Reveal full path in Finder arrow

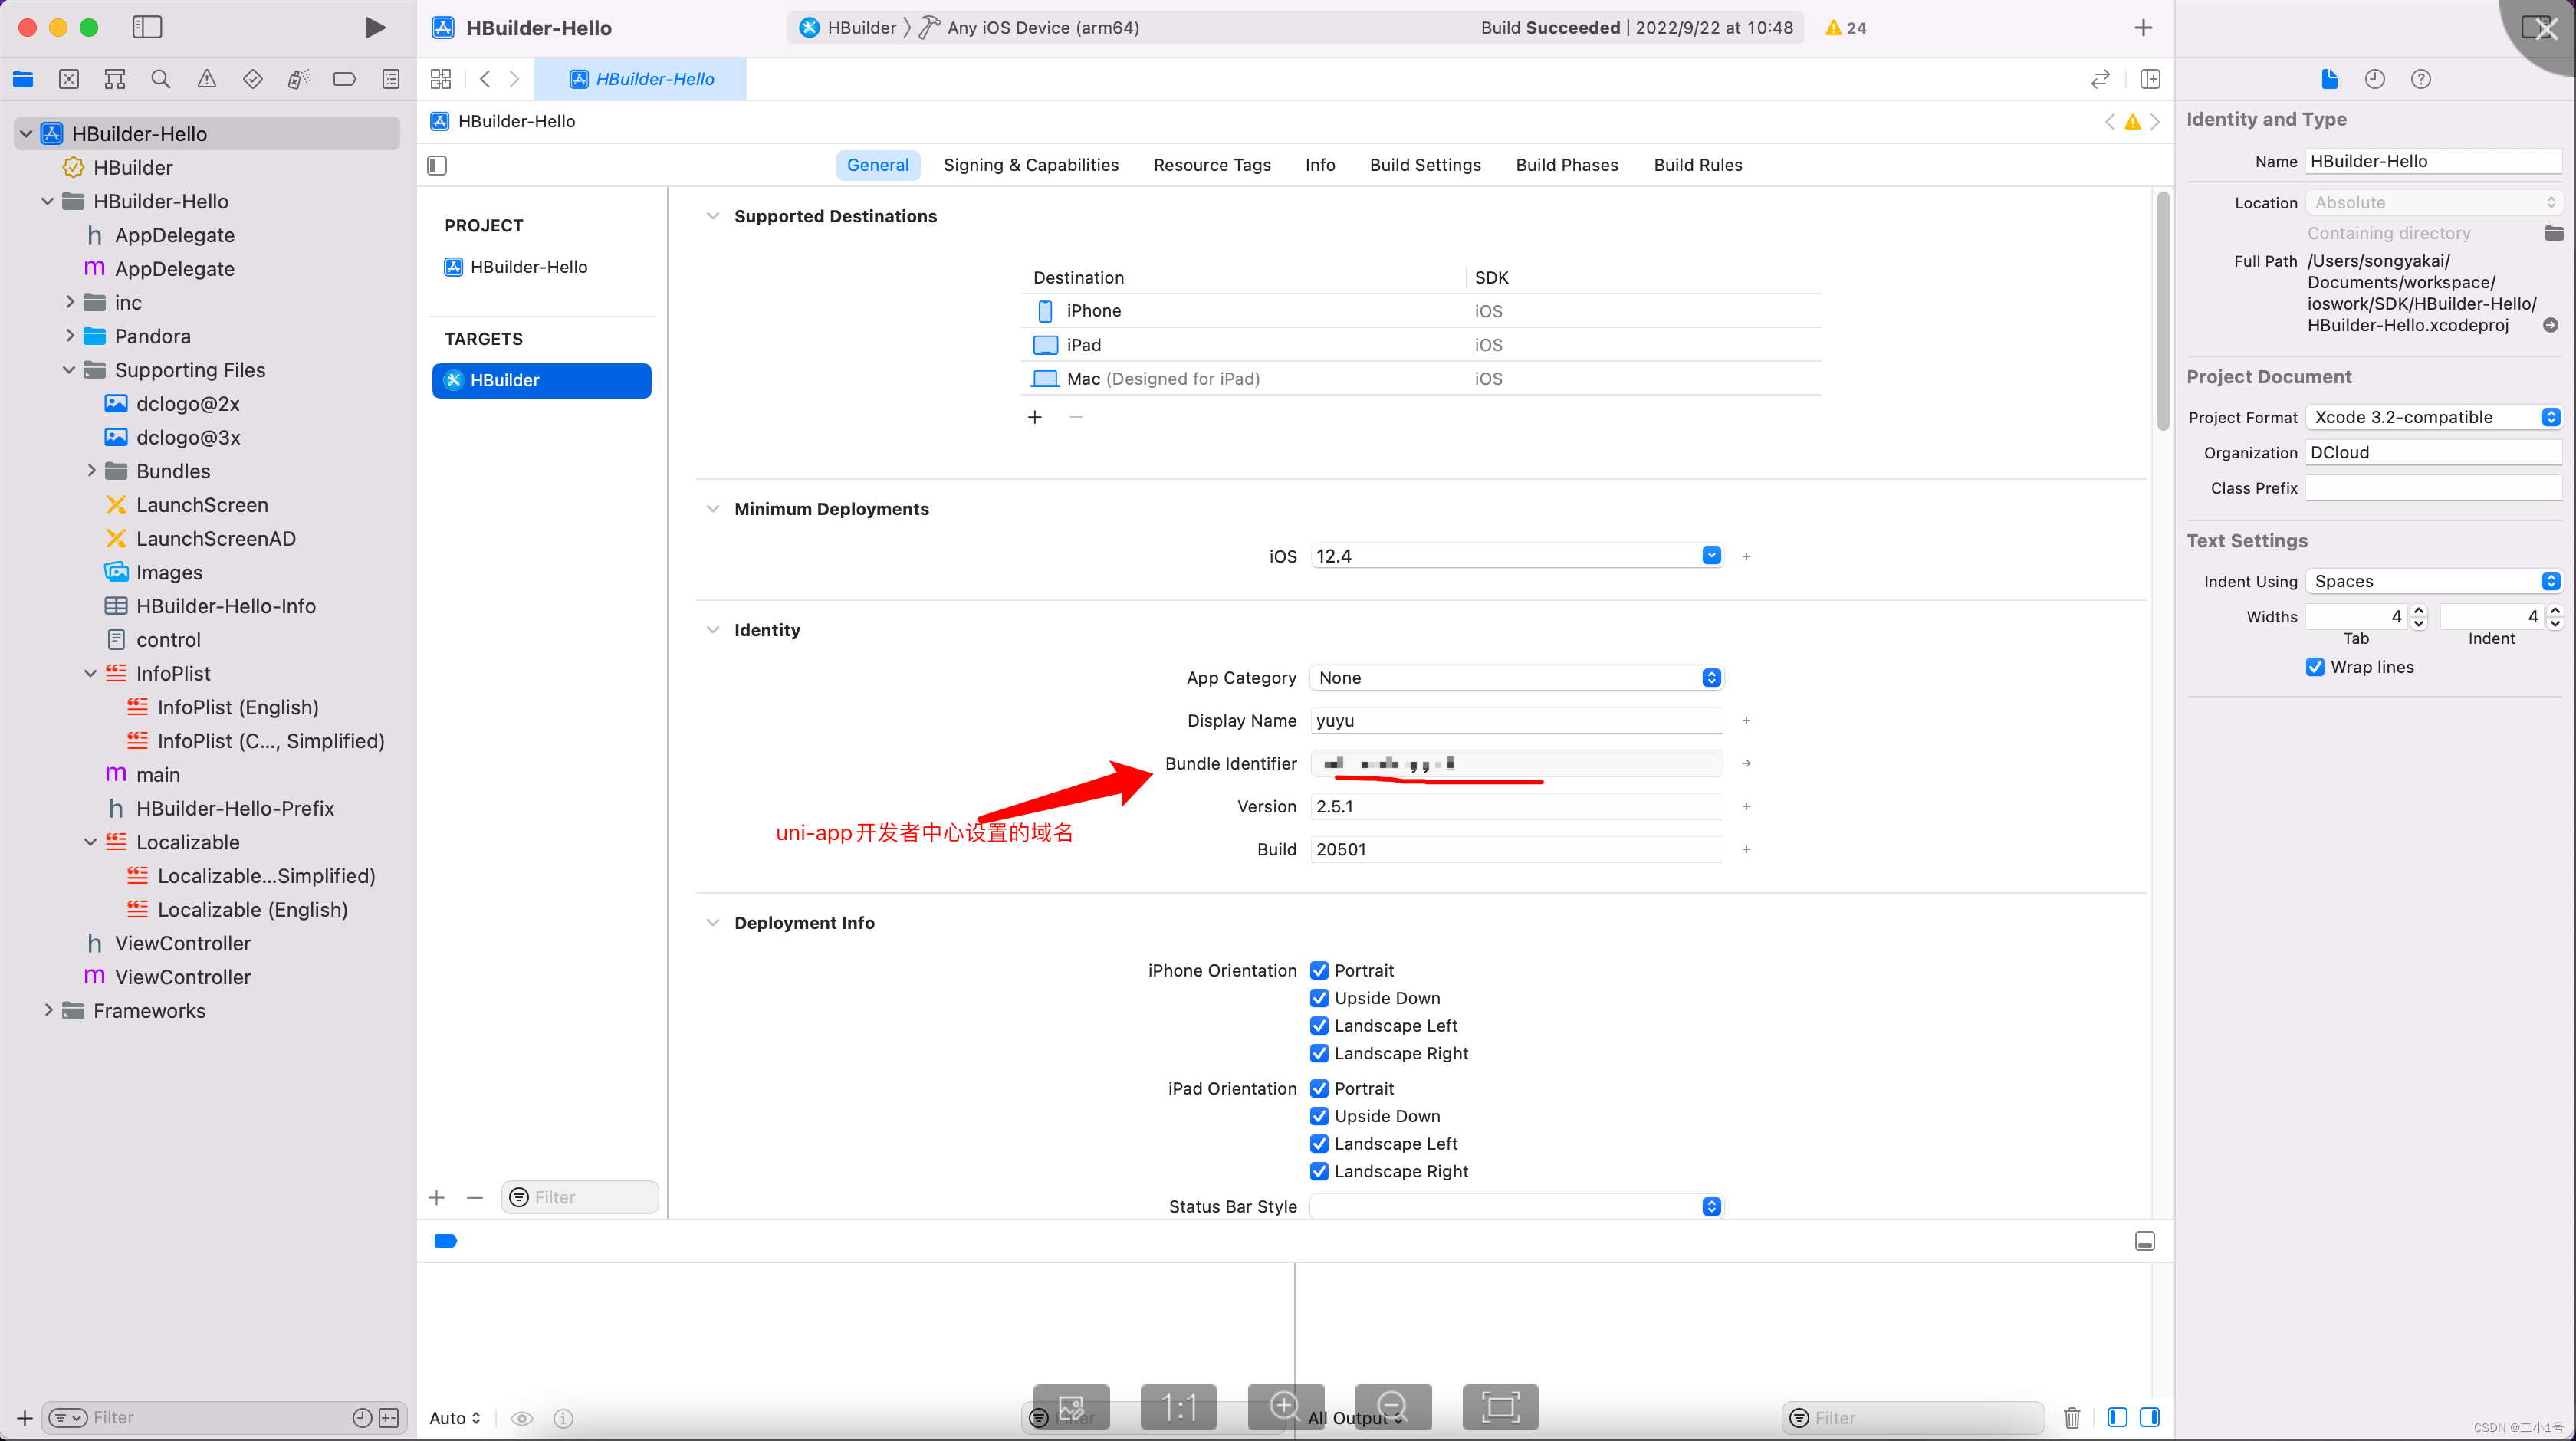(x=2551, y=325)
